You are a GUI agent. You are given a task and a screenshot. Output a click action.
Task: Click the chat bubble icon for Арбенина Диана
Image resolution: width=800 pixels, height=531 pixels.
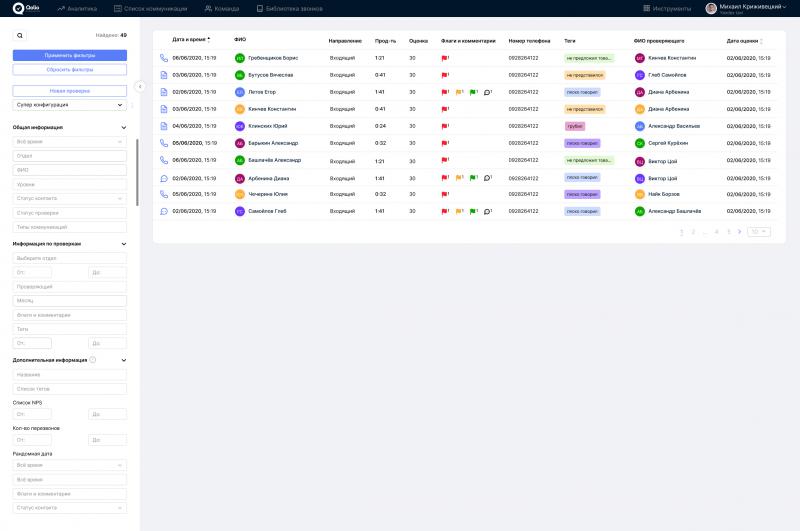click(164, 178)
